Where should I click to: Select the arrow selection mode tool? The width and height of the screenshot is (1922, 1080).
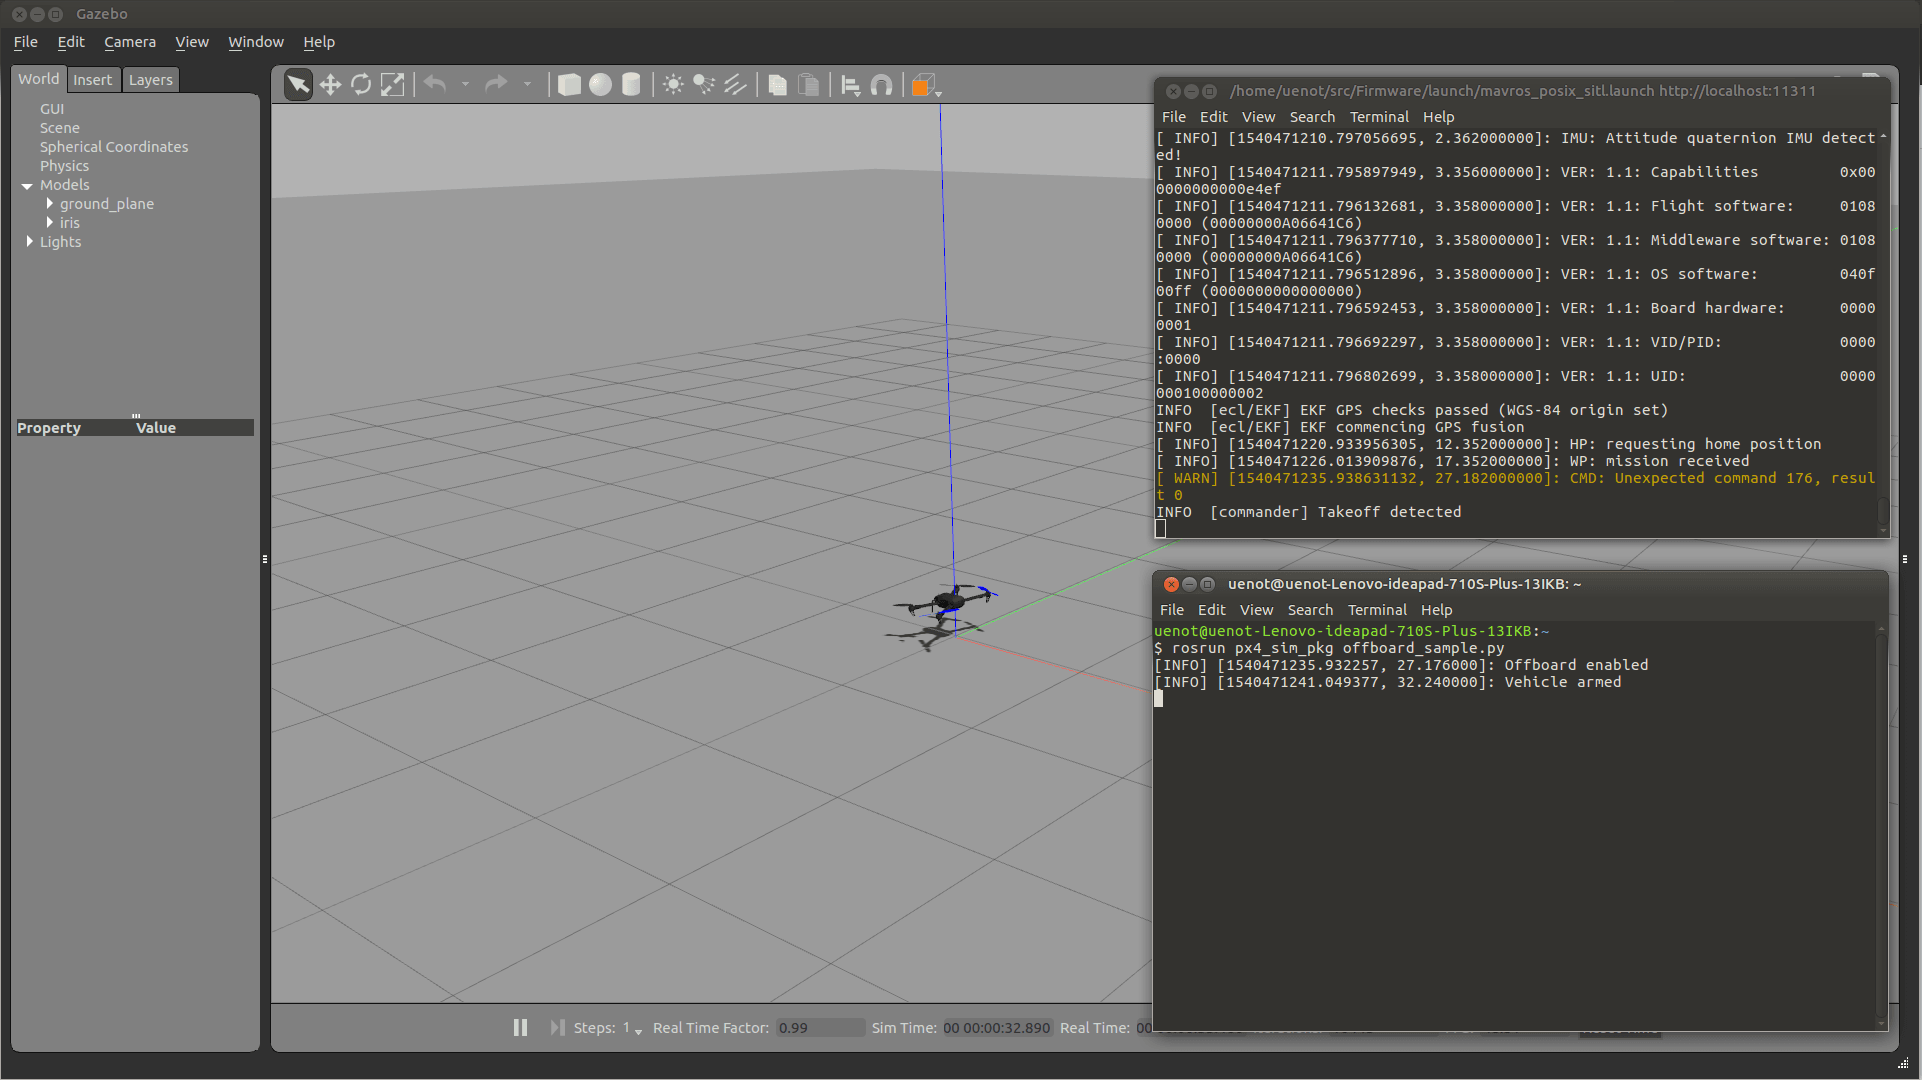click(298, 85)
